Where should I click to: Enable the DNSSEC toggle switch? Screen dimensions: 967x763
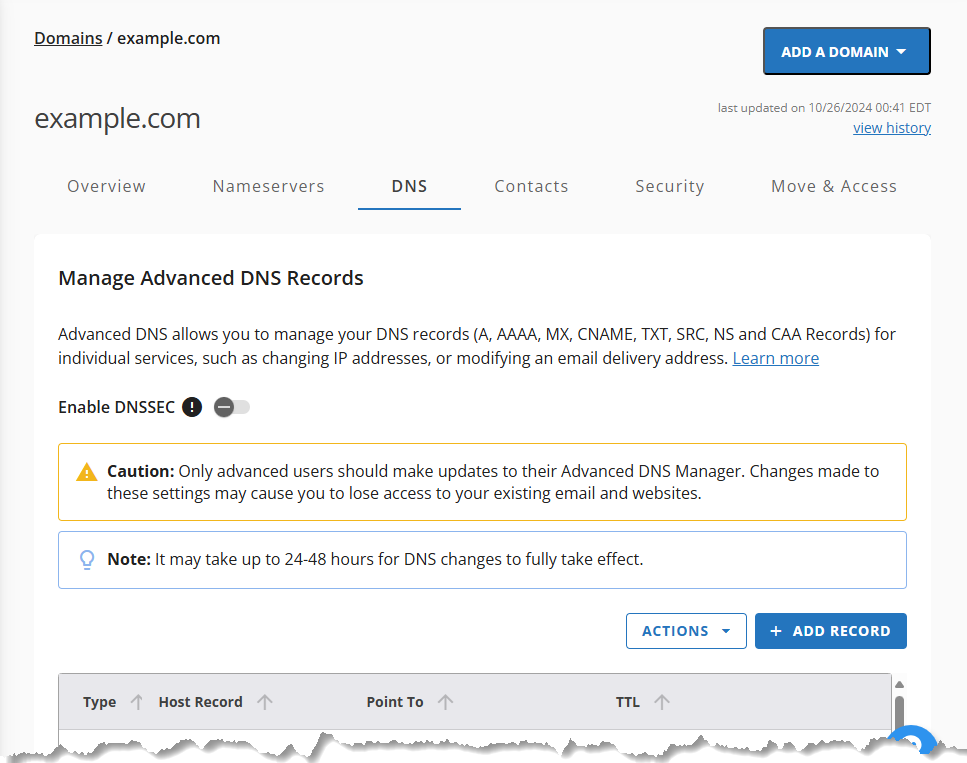[x=231, y=407]
